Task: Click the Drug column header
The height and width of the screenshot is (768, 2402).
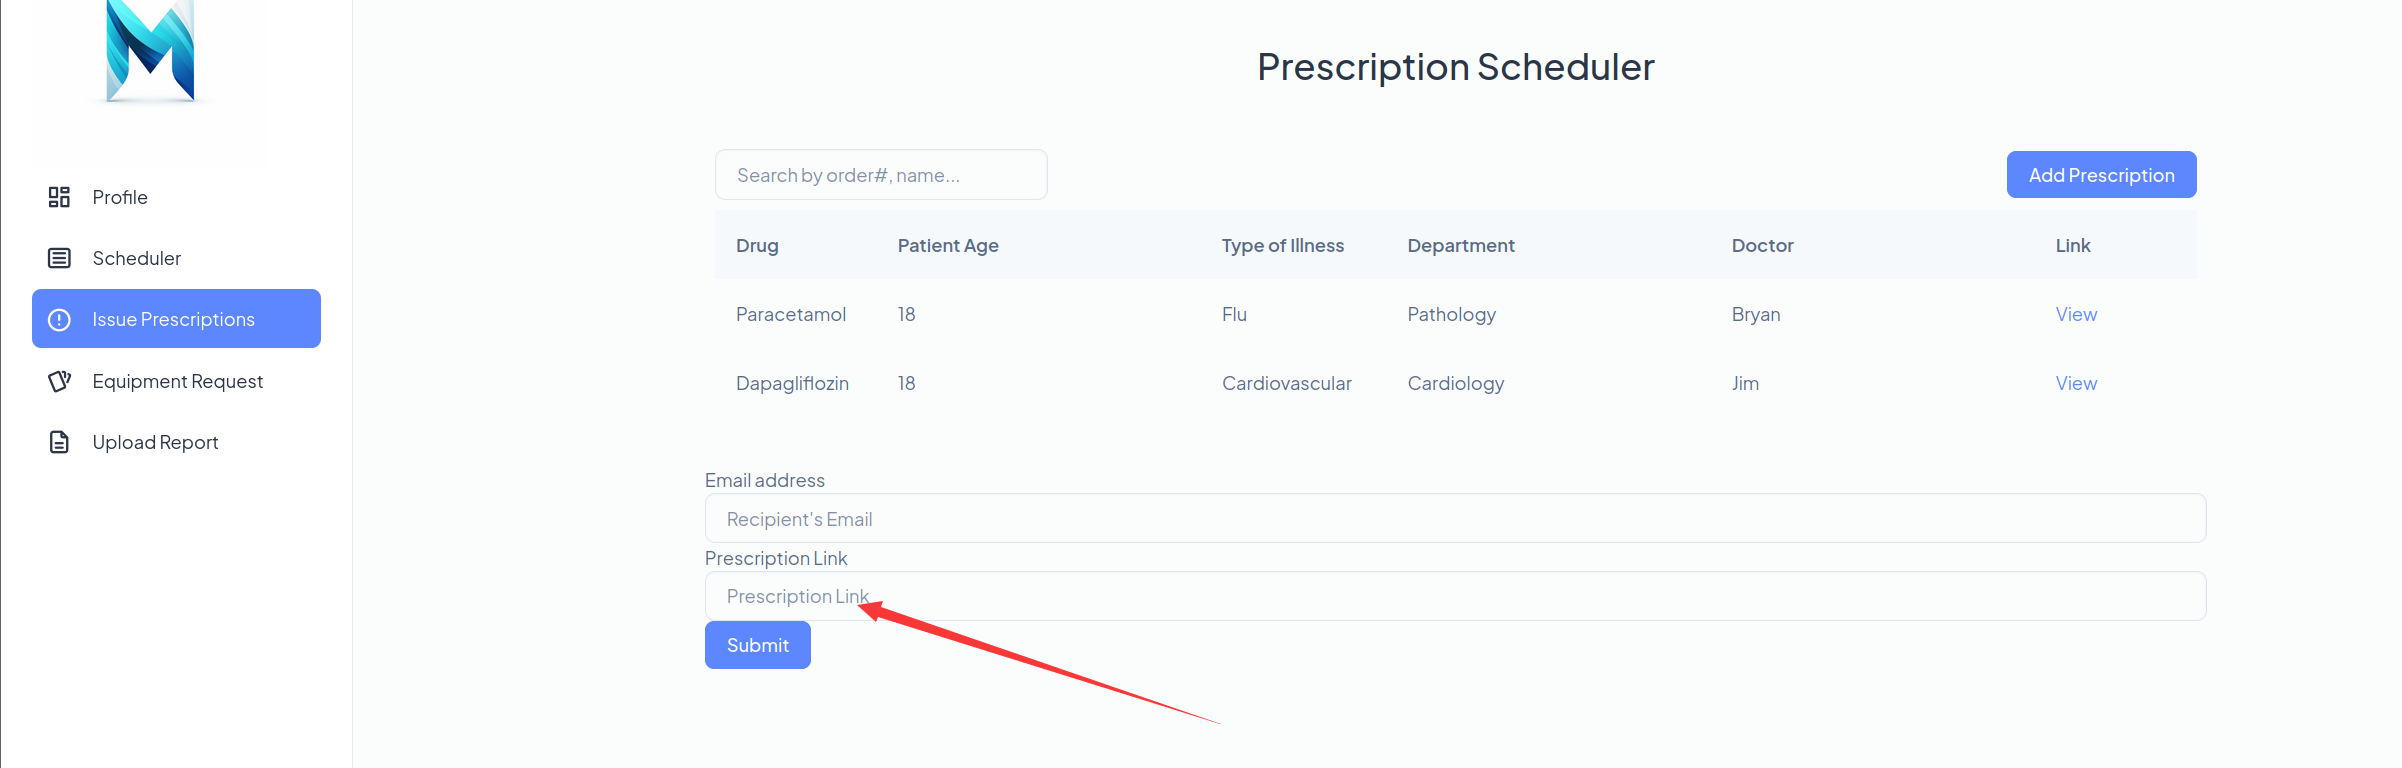Action: (x=757, y=245)
